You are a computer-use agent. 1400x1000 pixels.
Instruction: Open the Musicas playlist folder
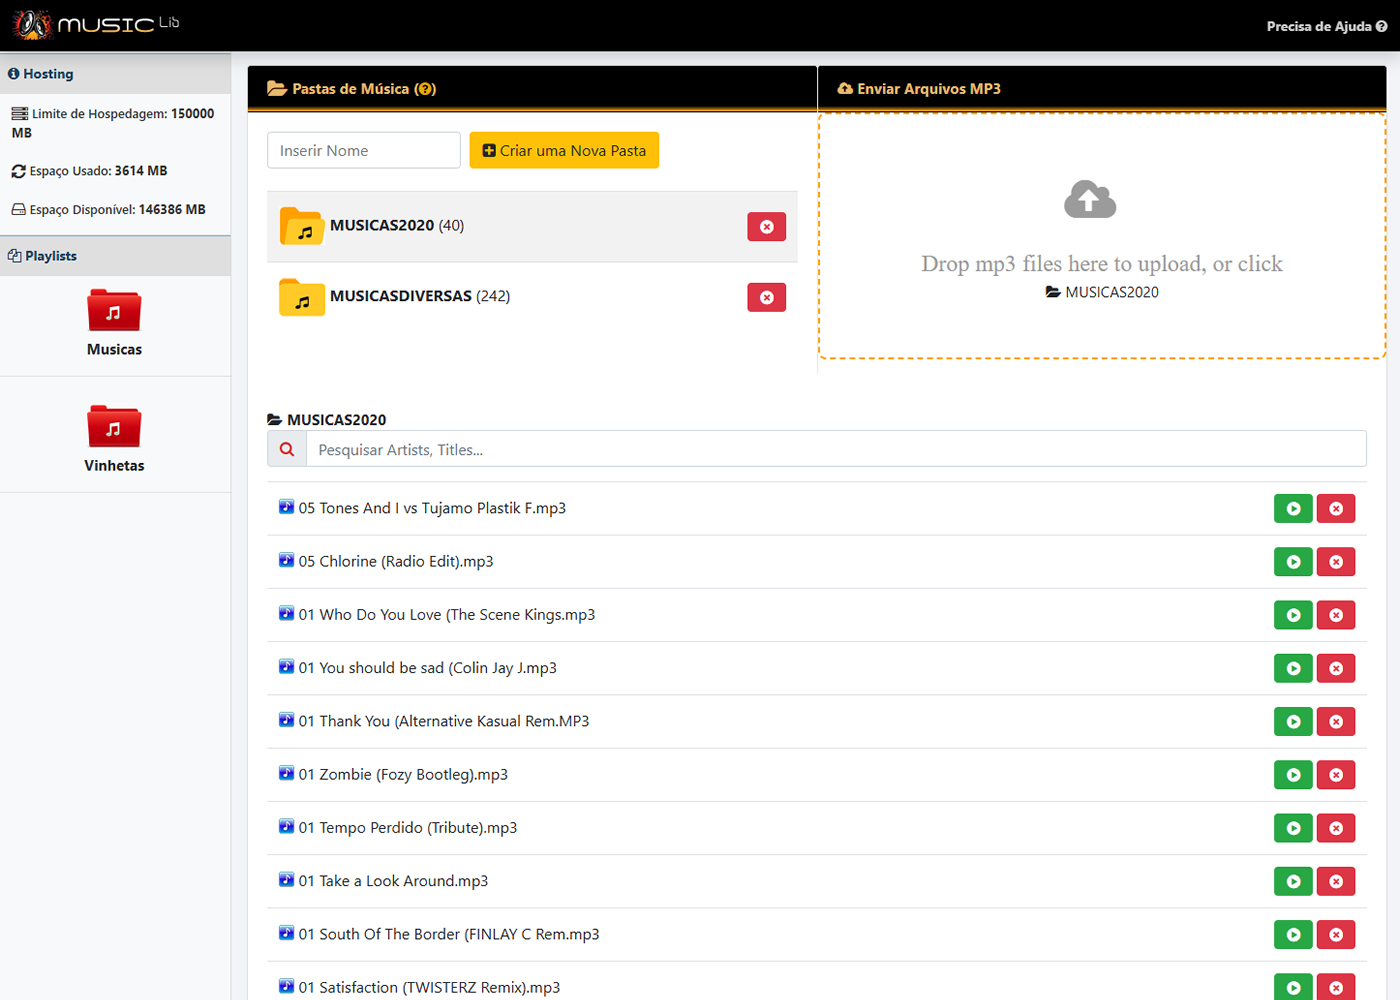(114, 322)
